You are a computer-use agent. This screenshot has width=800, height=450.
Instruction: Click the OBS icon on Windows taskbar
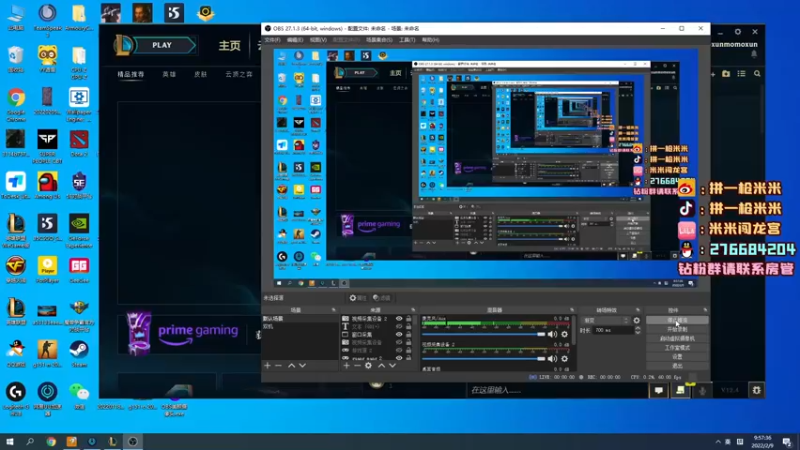point(133,442)
